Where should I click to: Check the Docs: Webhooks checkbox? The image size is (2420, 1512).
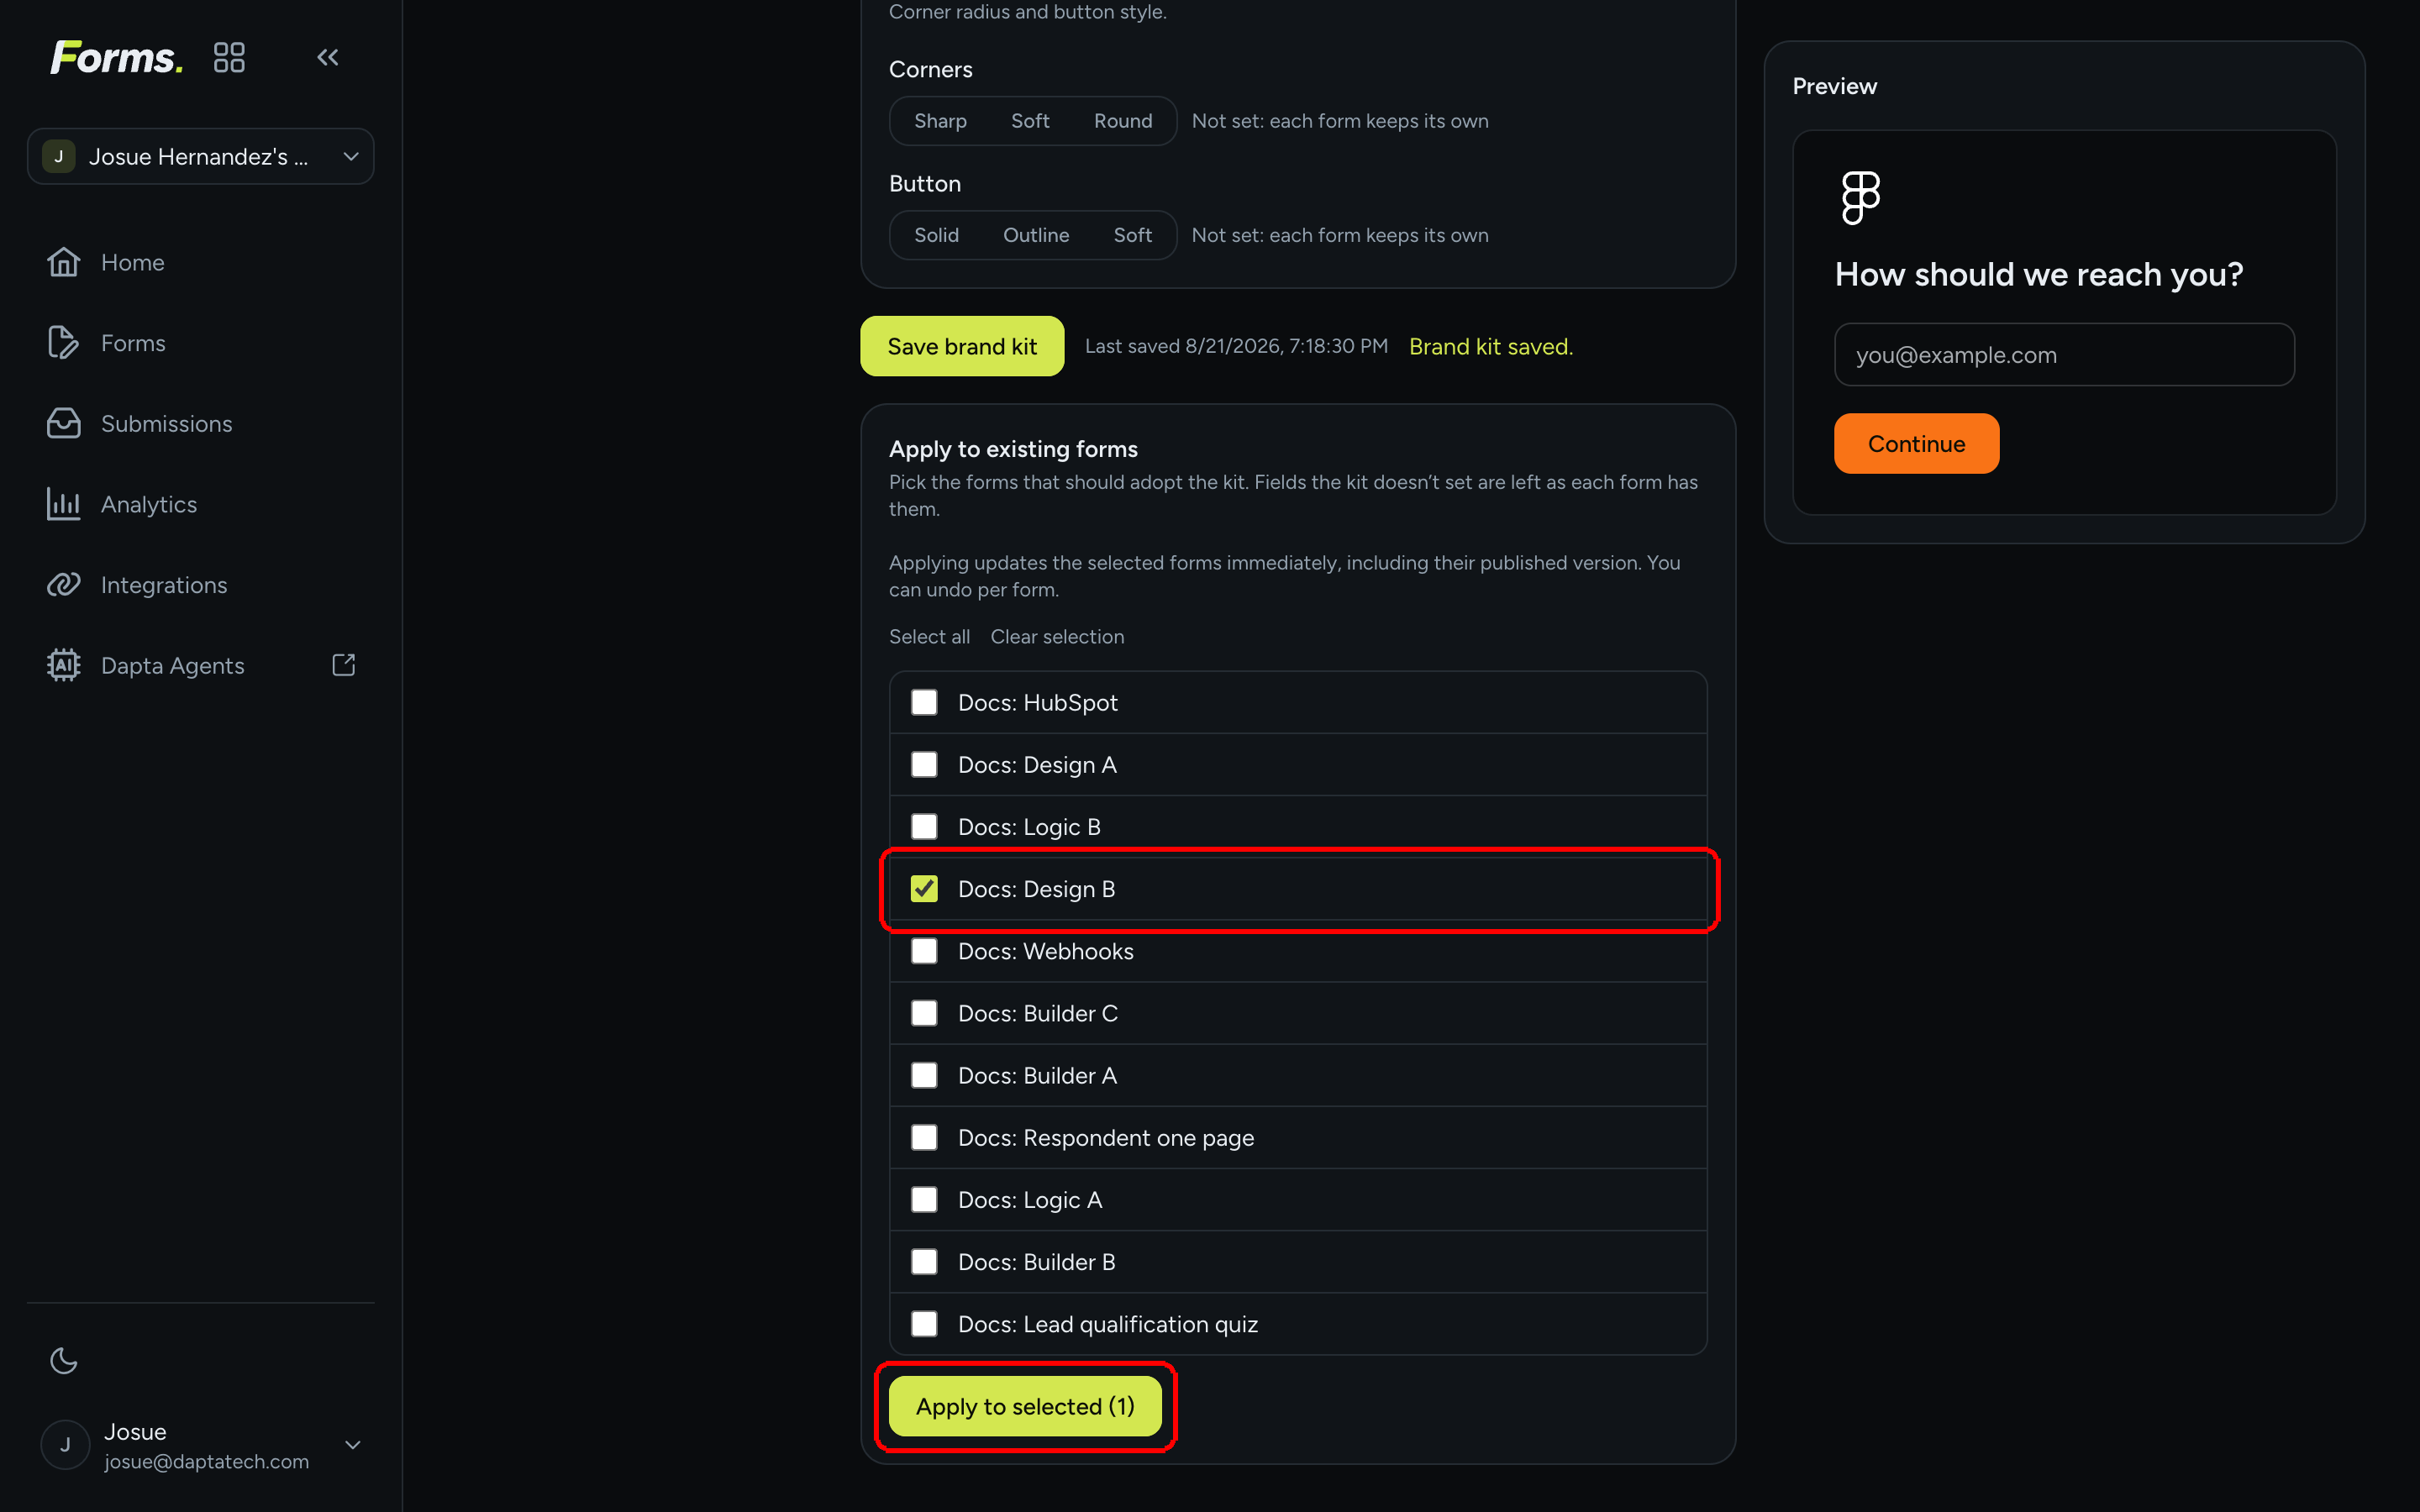click(x=924, y=950)
